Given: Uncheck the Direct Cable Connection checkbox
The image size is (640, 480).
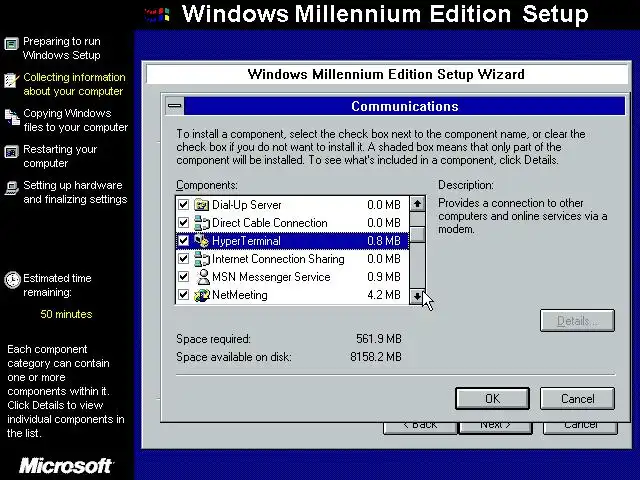Looking at the screenshot, I should [x=183, y=222].
